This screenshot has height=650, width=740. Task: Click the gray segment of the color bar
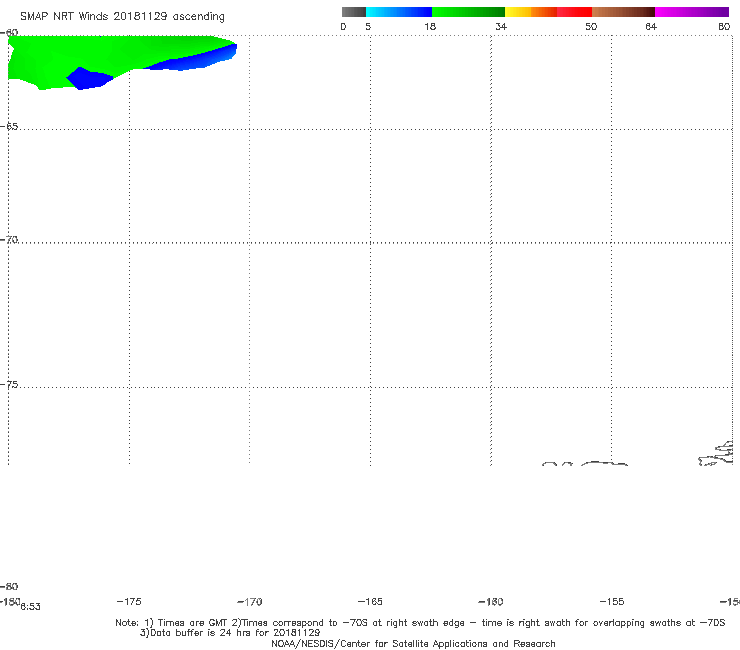(x=353, y=12)
